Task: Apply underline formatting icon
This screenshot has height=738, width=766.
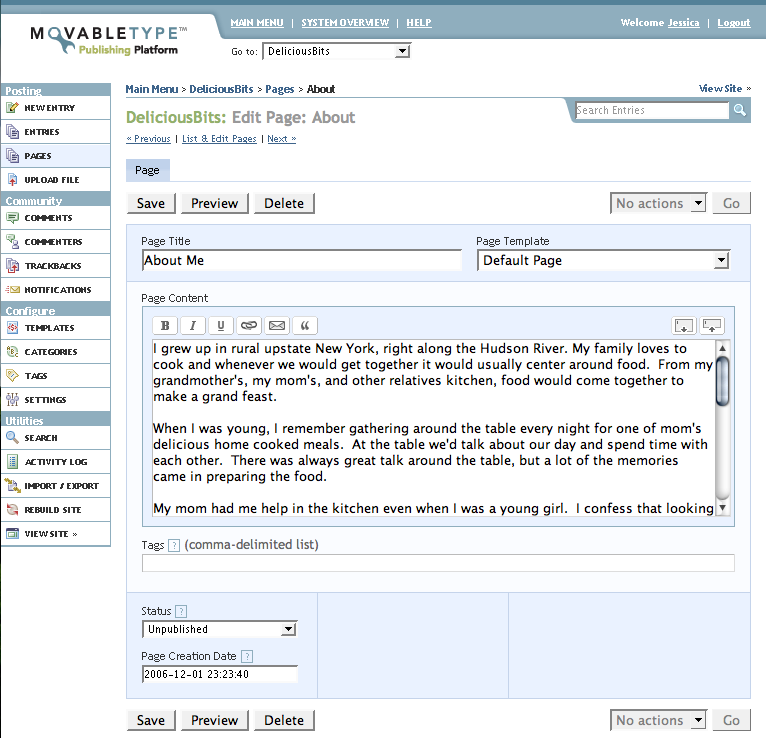Action: pos(221,325)
